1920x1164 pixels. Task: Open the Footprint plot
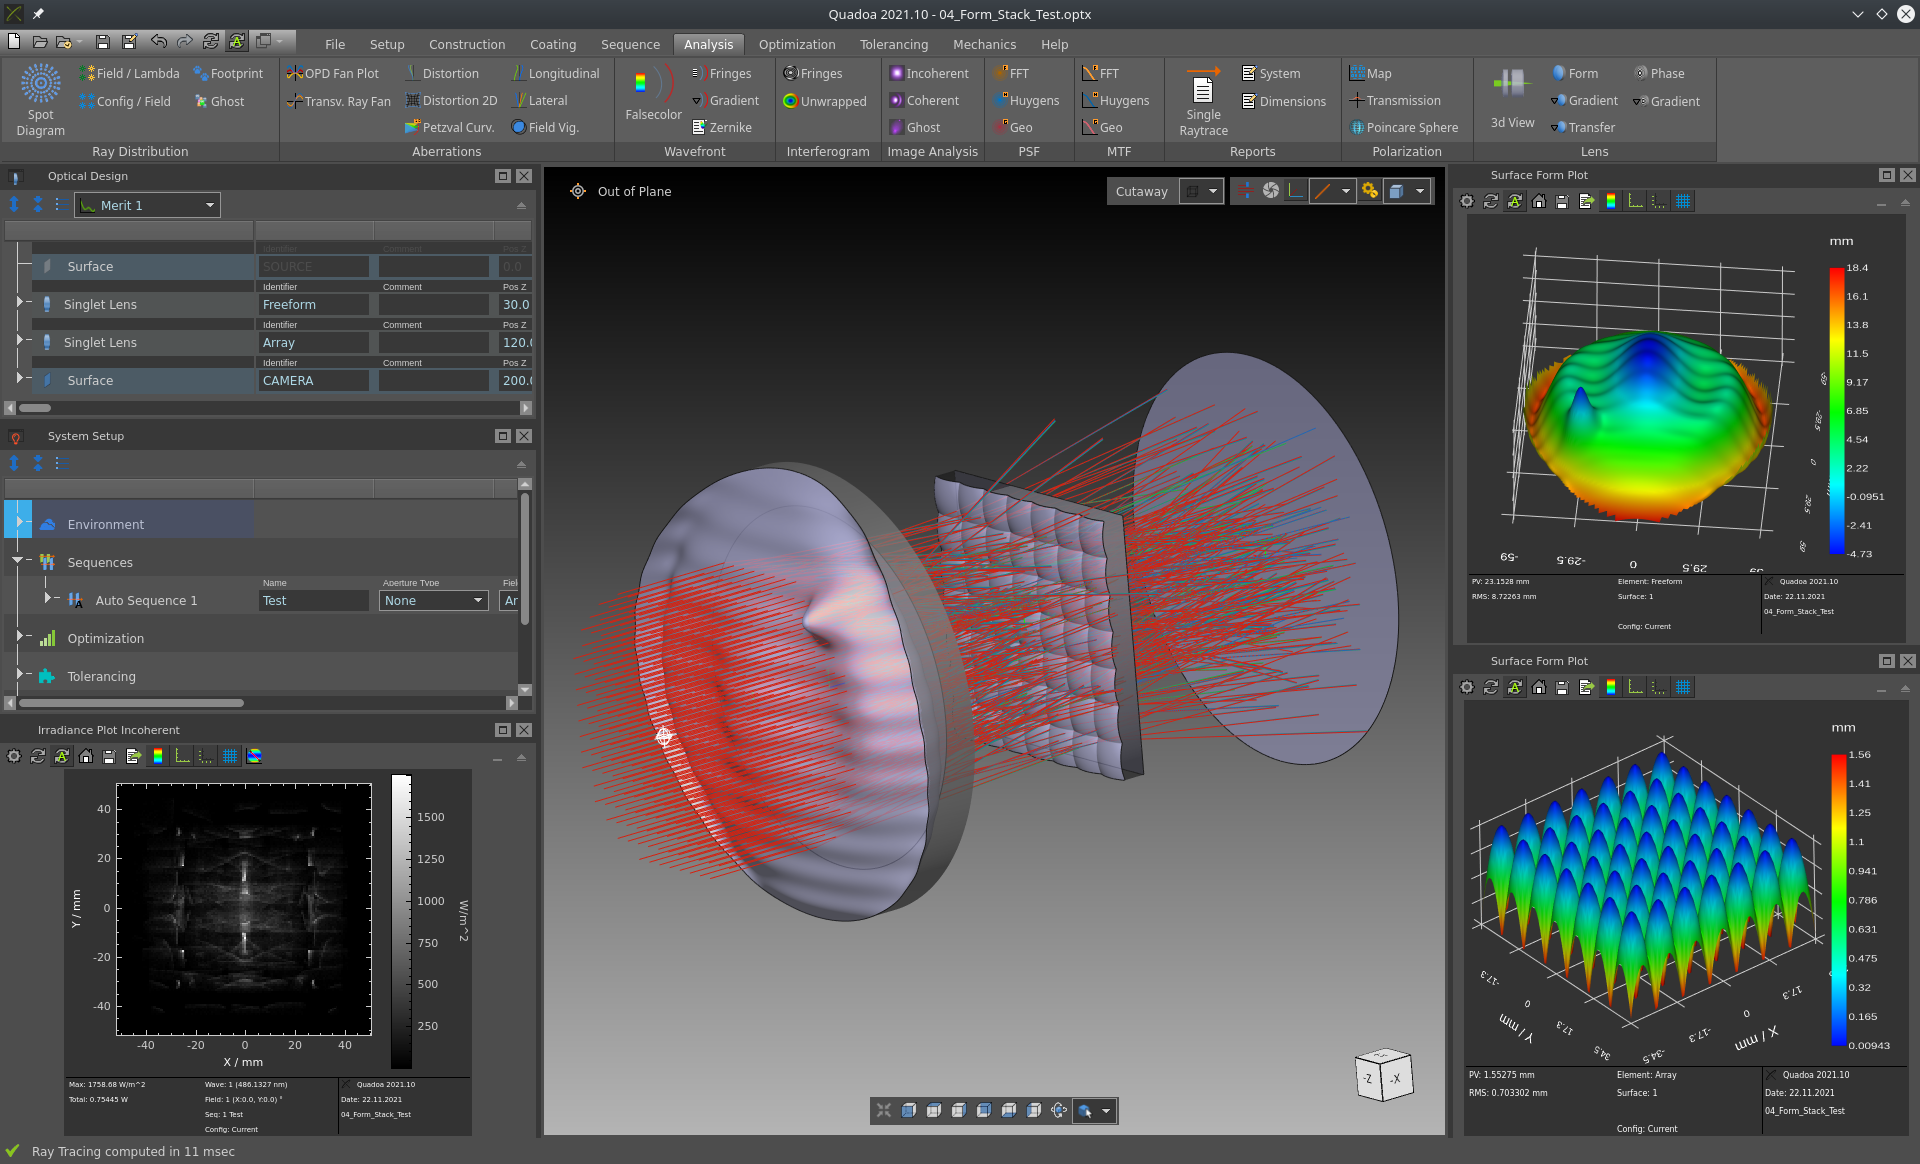pos(228,73)
